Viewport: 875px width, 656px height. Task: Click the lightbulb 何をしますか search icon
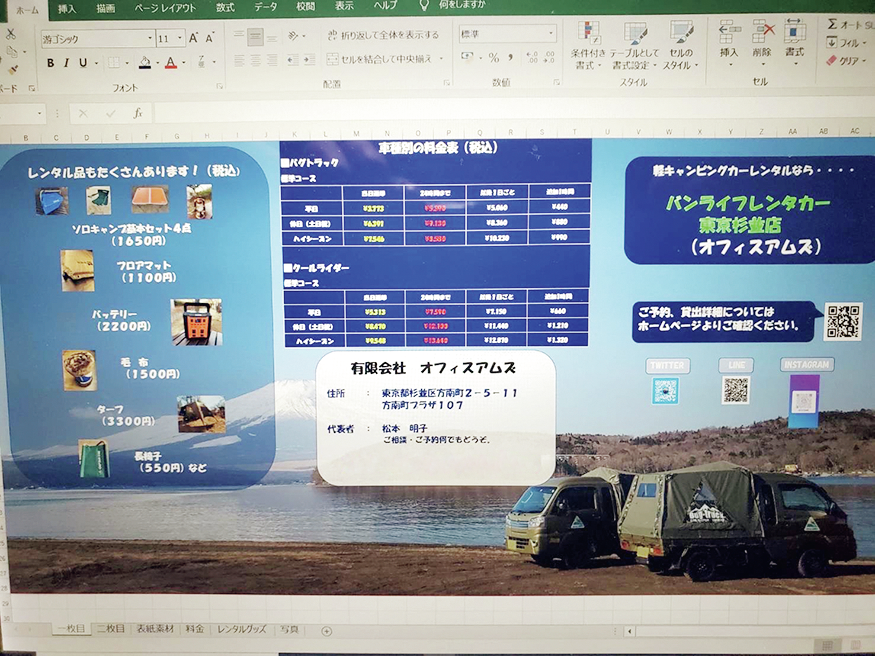coord(425,6)
